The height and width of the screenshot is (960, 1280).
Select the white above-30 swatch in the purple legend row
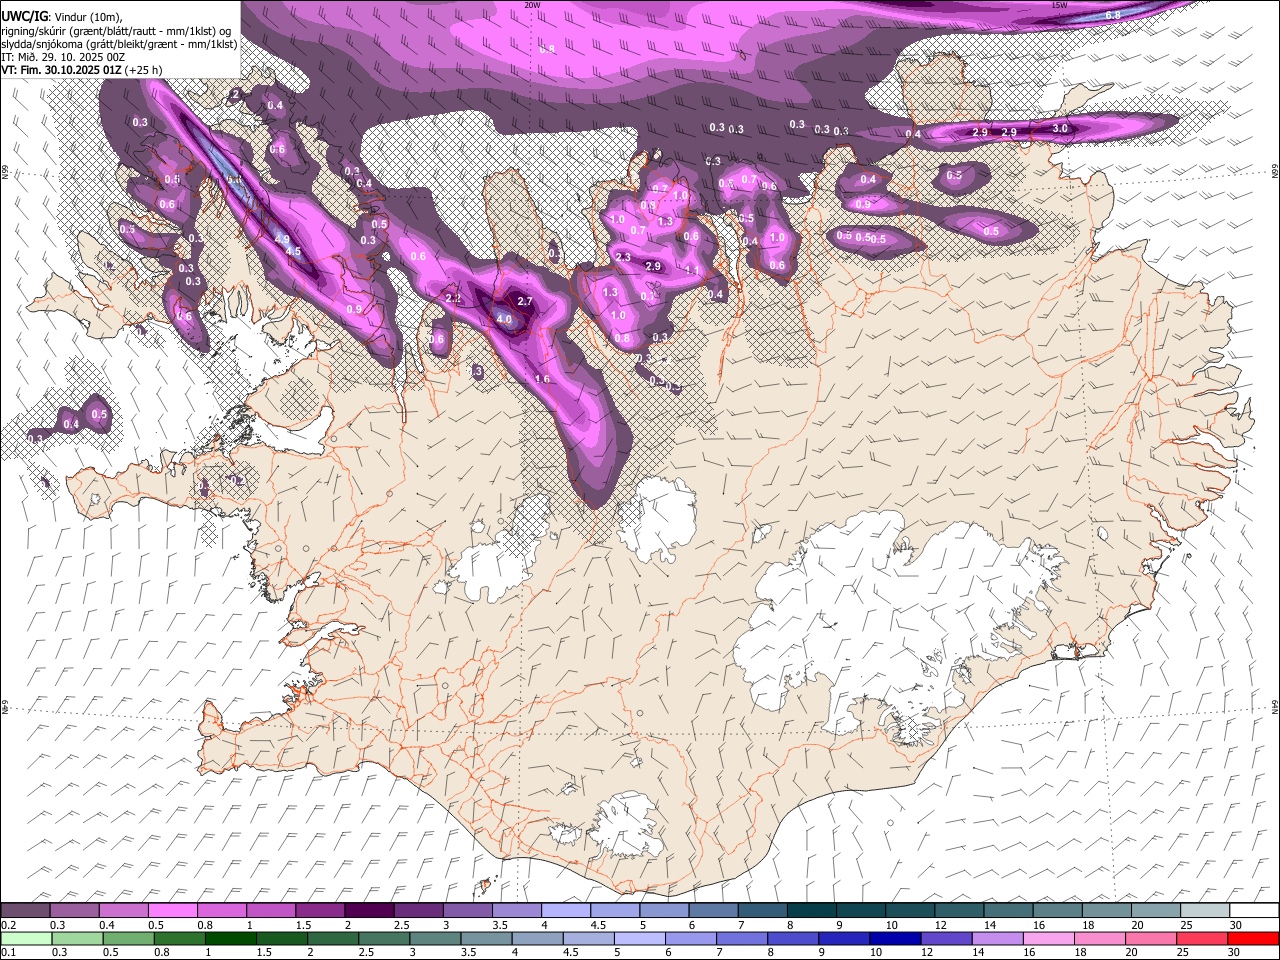pos(1254,911)
